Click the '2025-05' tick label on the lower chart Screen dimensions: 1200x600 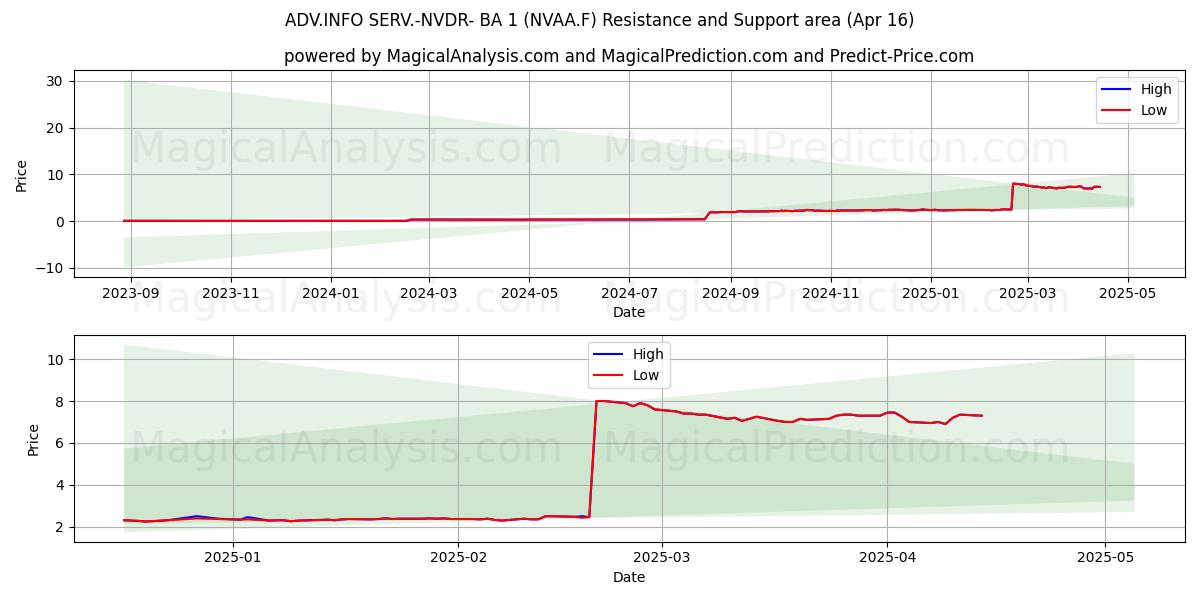1105,558
